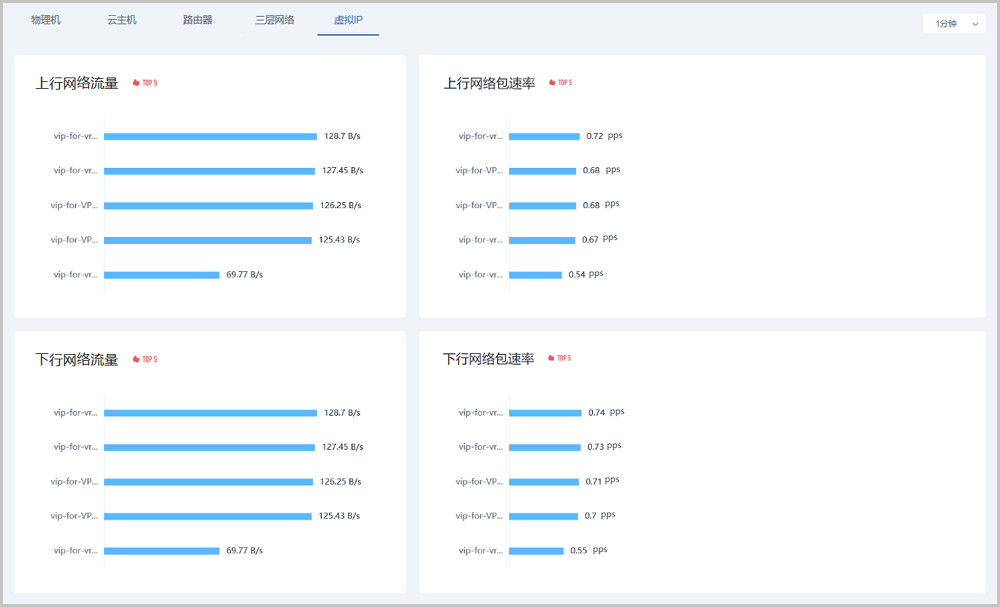Select the 三层网络 tab
Viewport: 1000px width, 607px height.
pos(274,20)
